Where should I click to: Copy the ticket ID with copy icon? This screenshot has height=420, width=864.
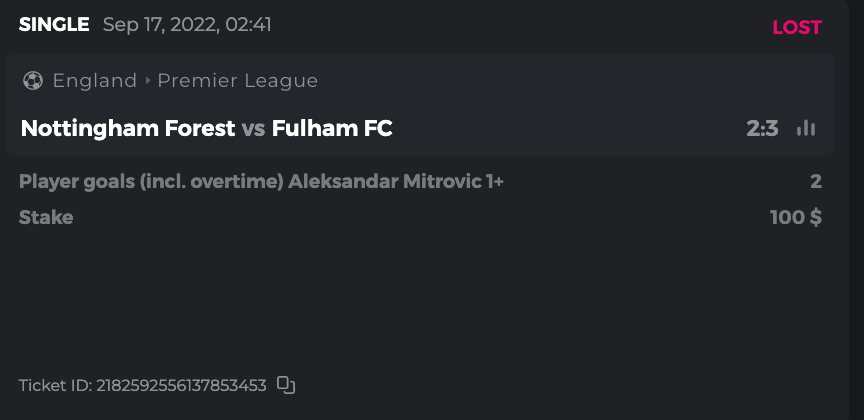[286, 385]
